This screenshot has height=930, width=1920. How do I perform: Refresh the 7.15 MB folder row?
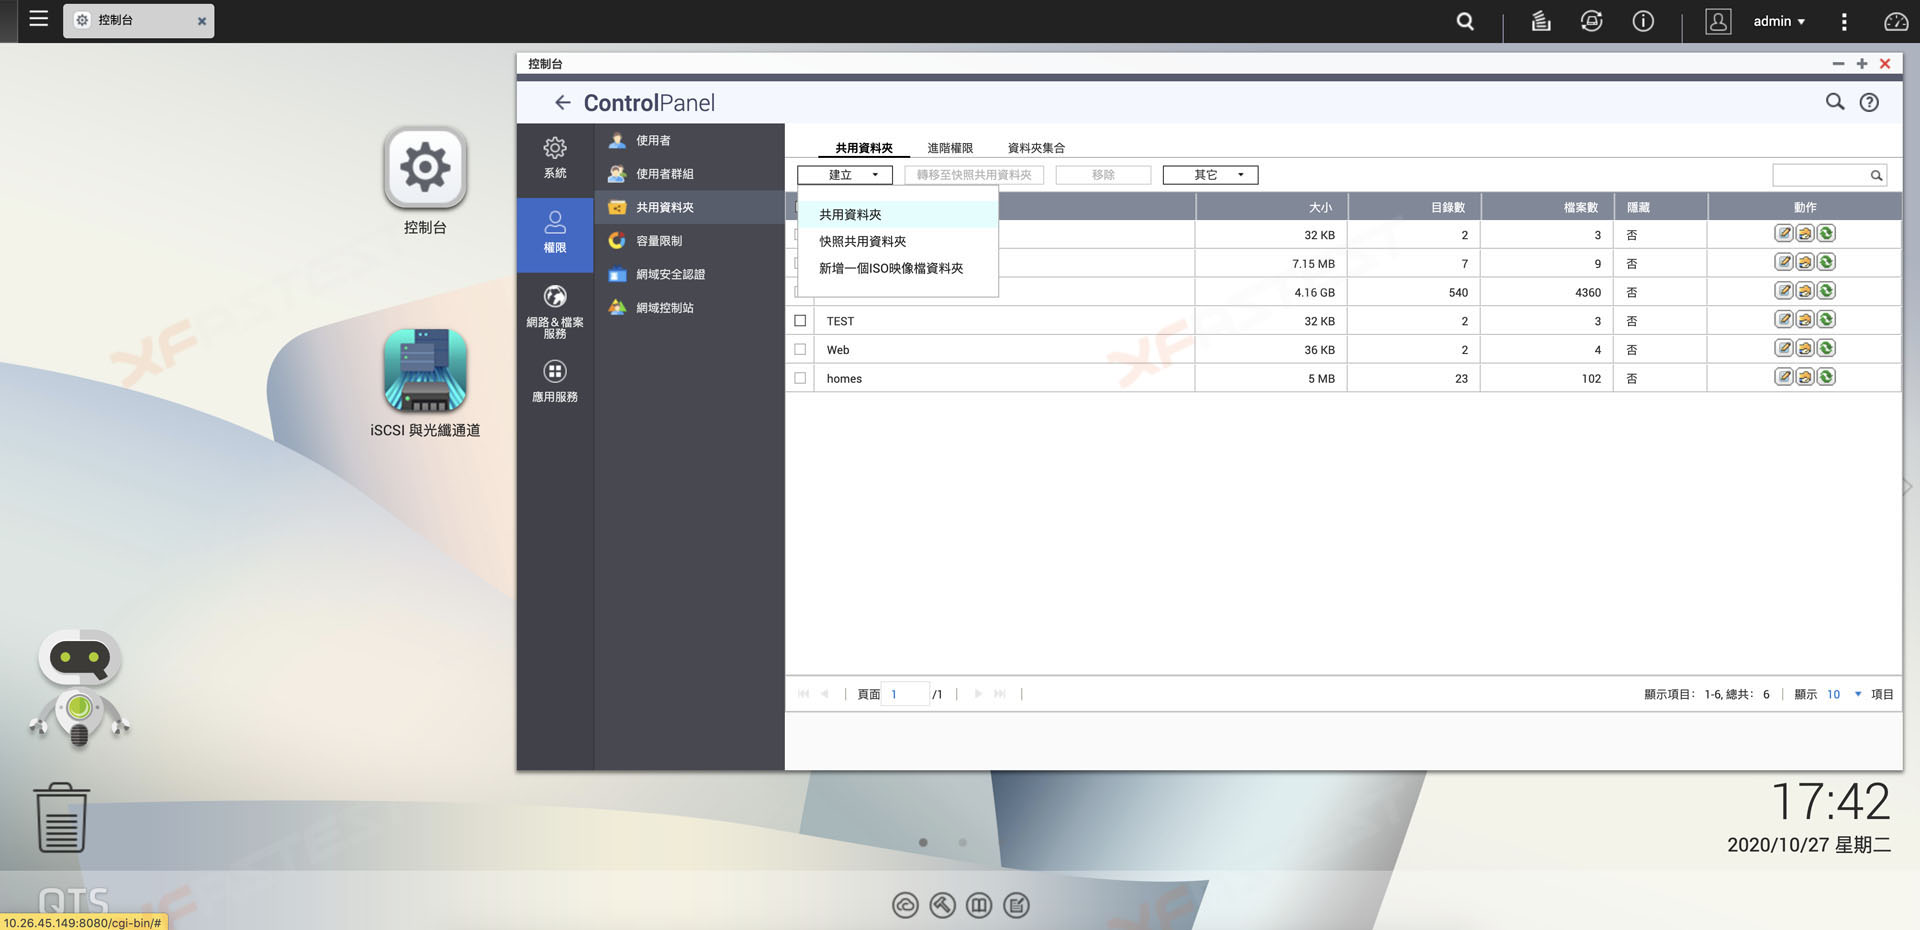[1826, 263]
